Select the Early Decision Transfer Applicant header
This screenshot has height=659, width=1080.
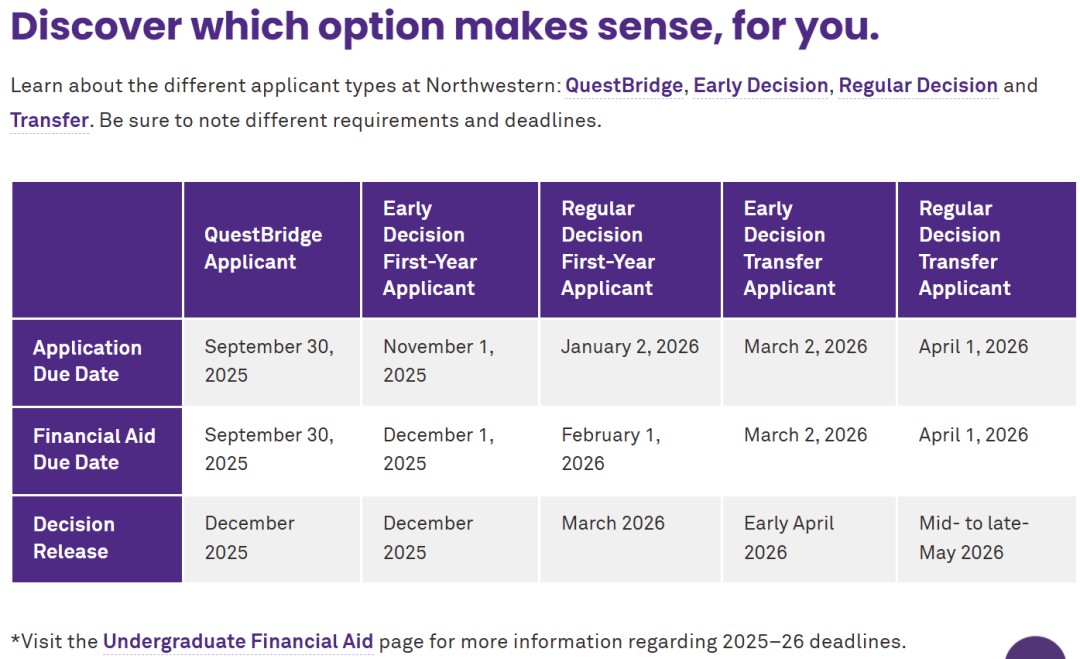pos(789,249)
